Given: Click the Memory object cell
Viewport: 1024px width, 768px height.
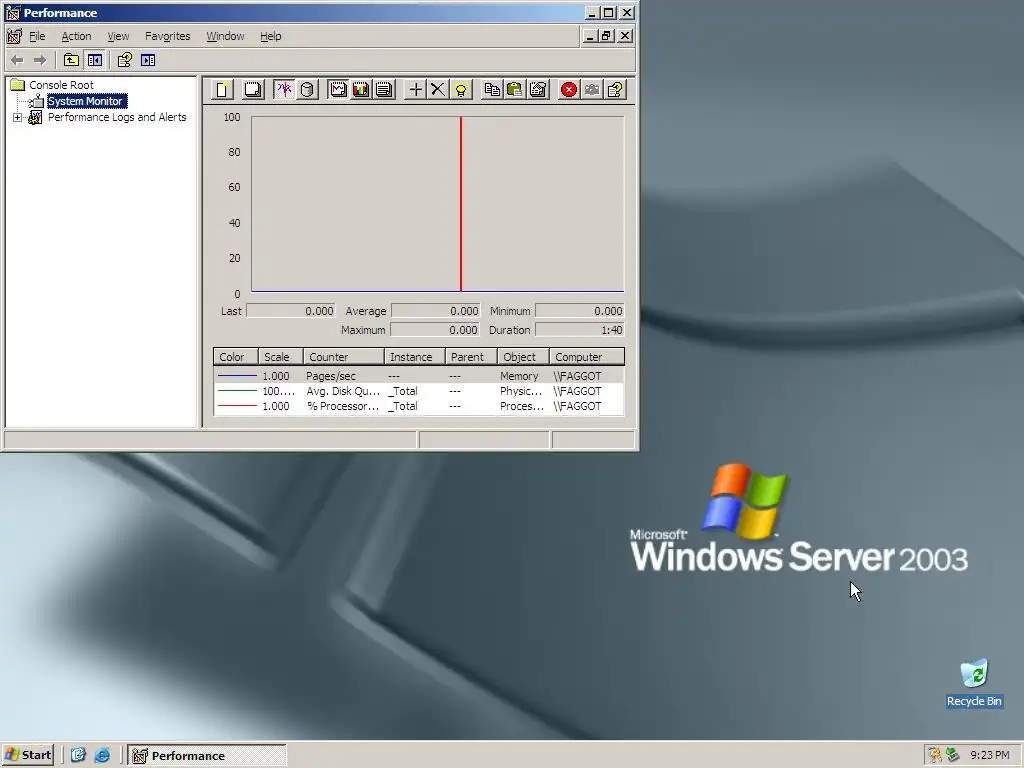Looking at the screenshot, I should tap(519, 376).
